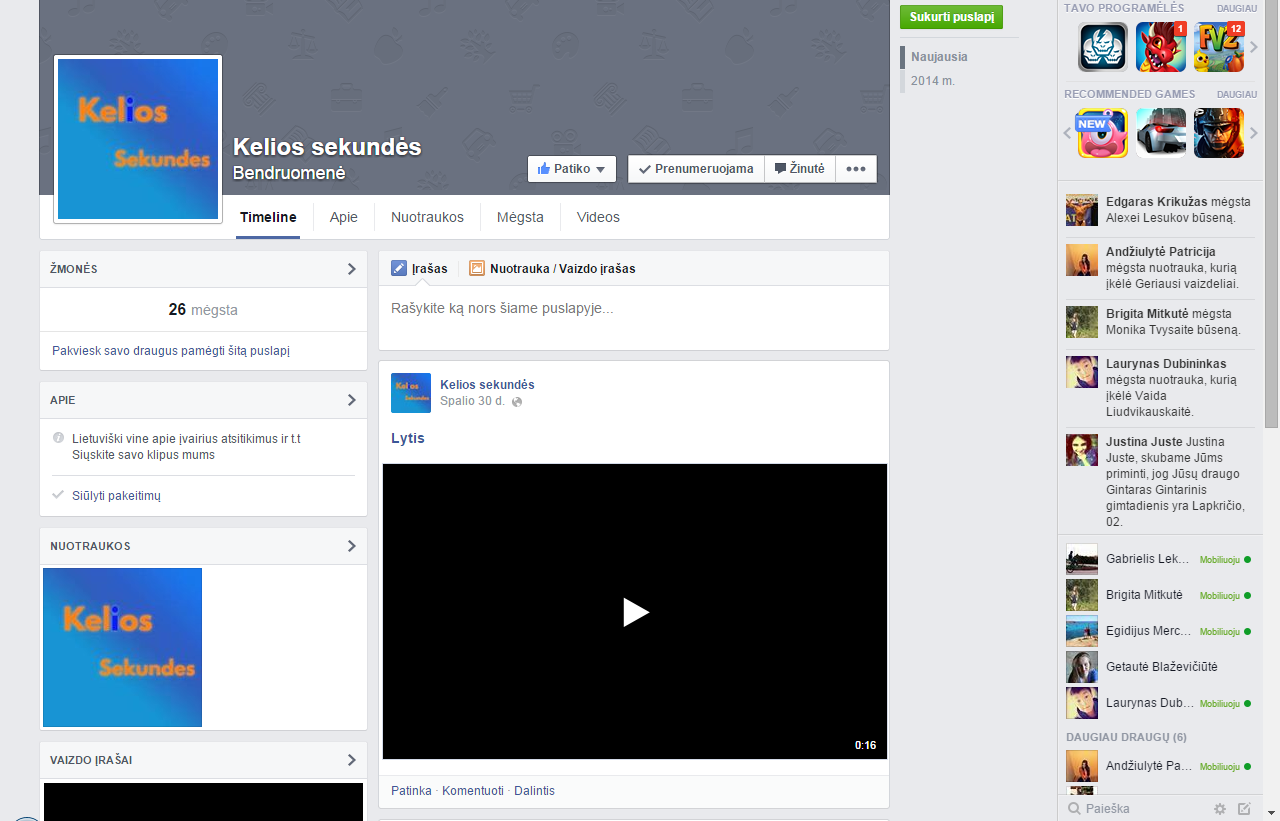Open the photo thumbnail in Nuotraukos section

pyautogui.click(x=122, y=647)
